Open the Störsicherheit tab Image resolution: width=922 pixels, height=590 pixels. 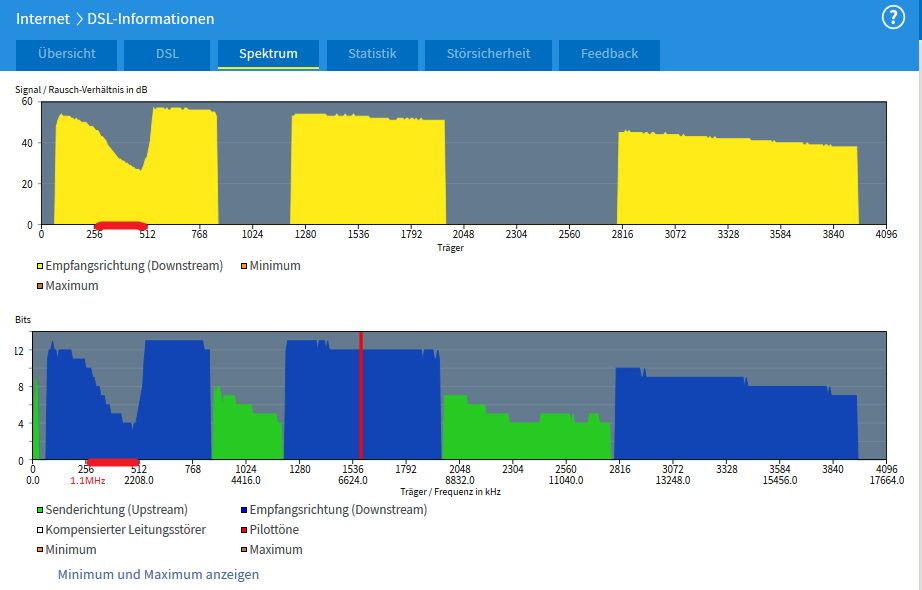[x=488, y=54]
